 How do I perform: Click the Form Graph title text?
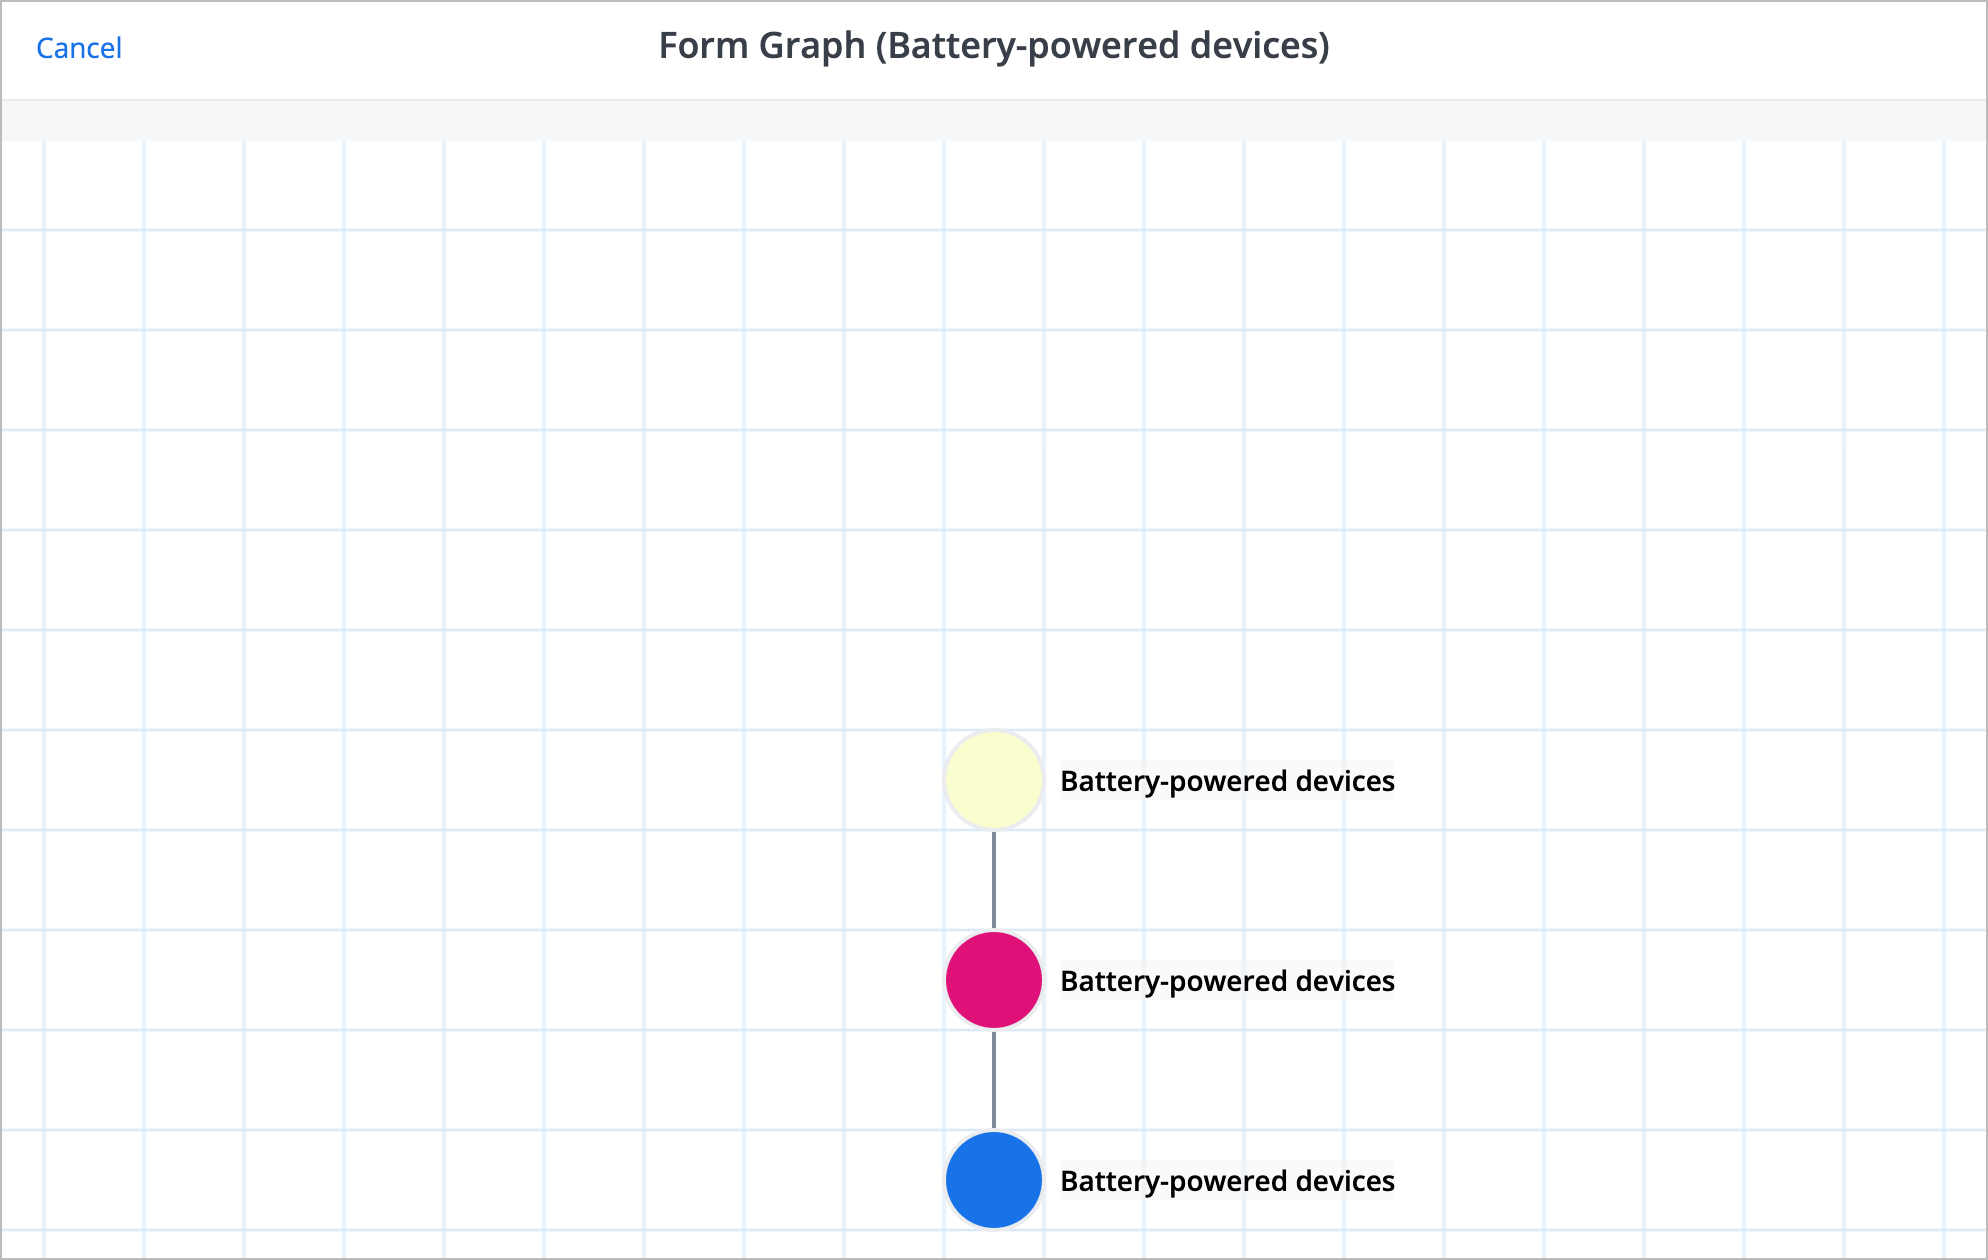coord(994,46)
